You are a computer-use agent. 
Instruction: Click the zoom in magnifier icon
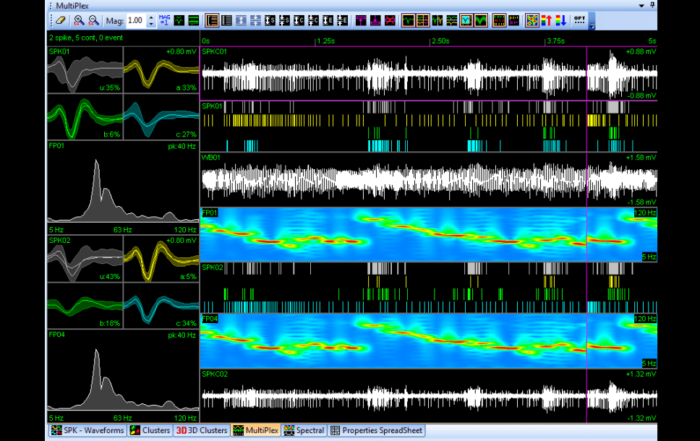click(x=79, y=21)
